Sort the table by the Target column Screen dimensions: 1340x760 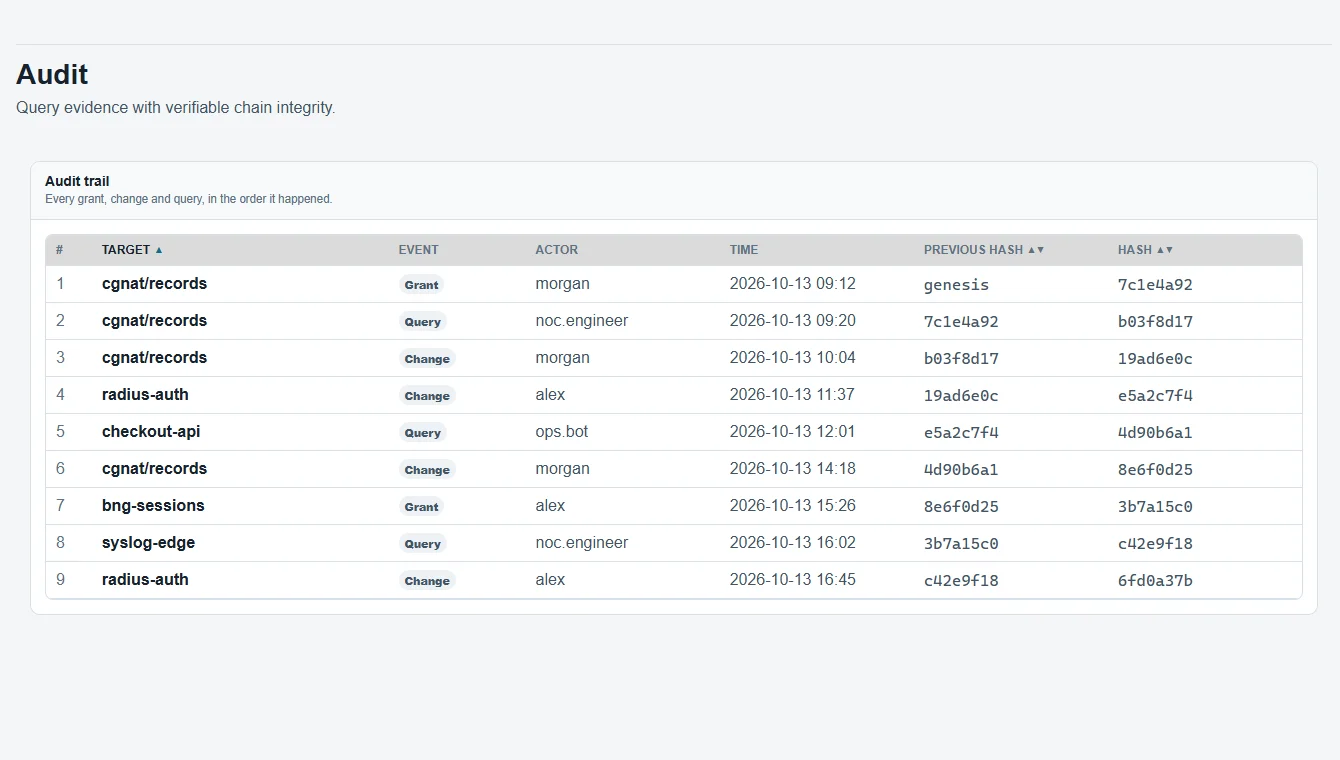tap(132, 250)
